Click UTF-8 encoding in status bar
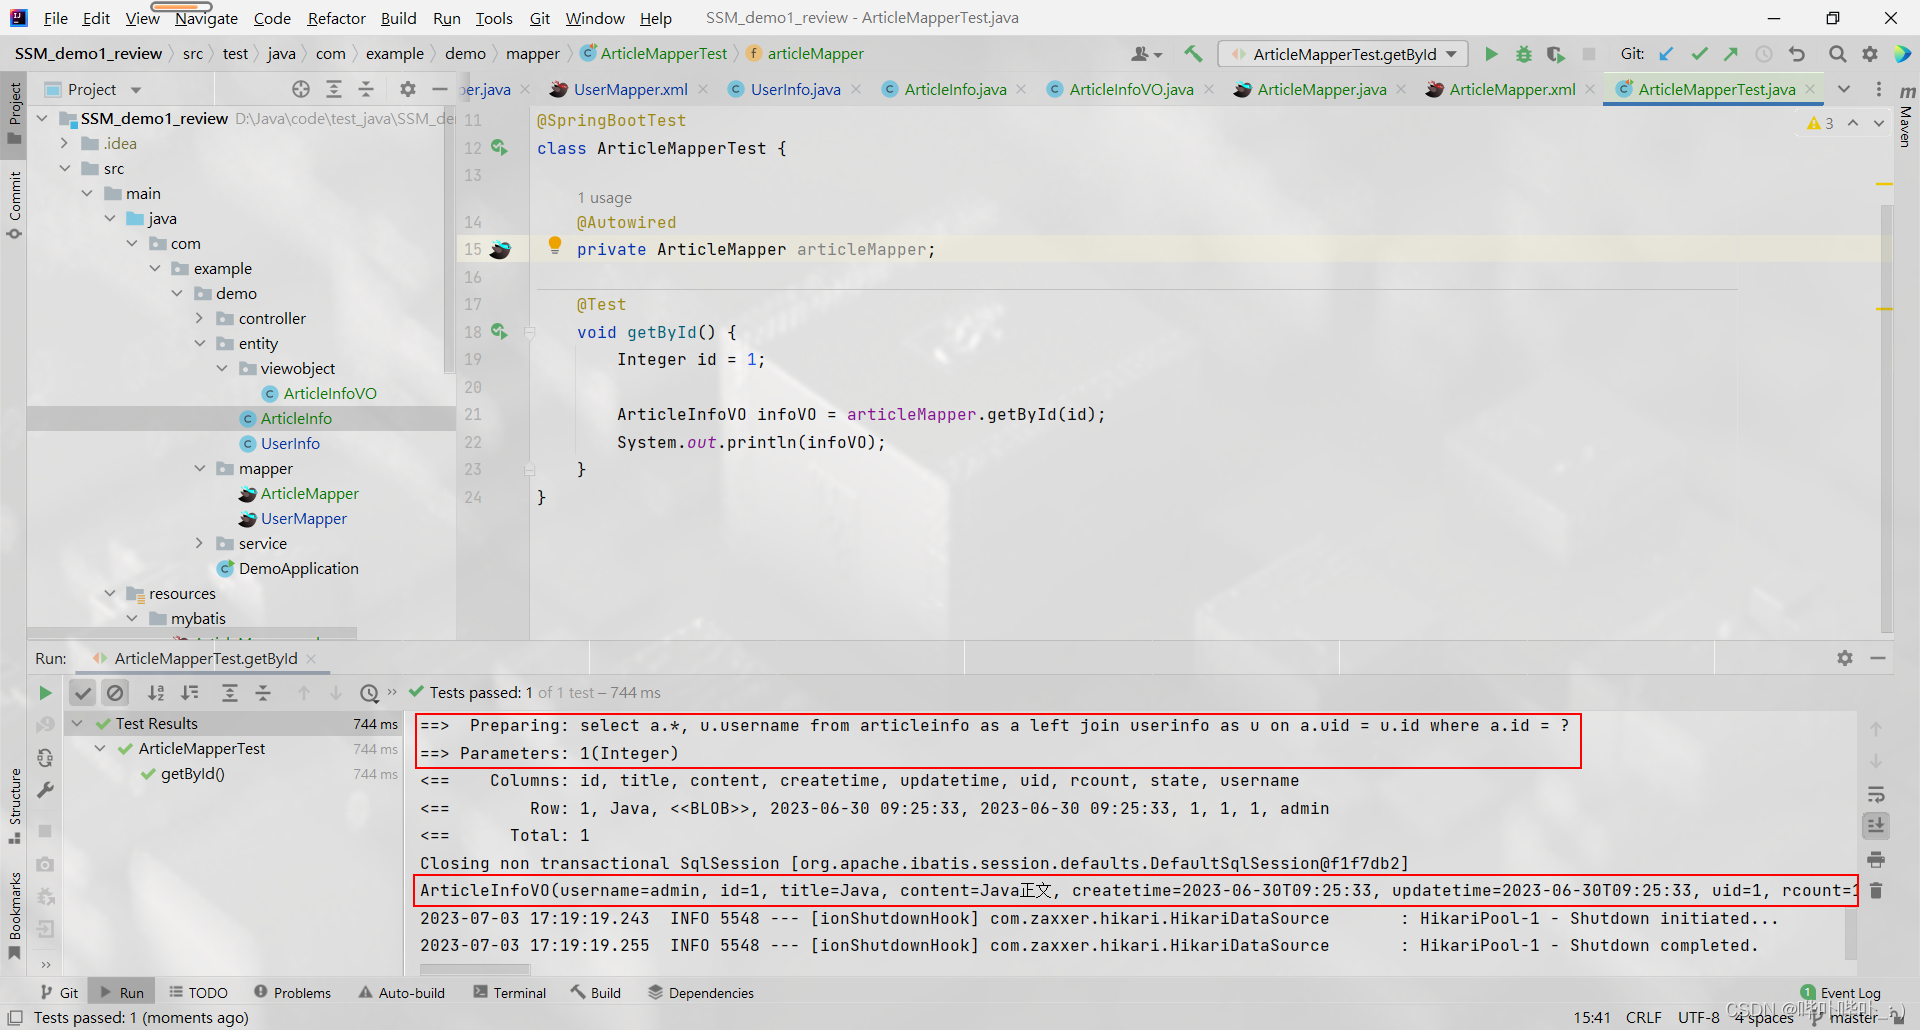Image resolution: width=1920 pixels, height=1030 pixels. [1698, 1017]
